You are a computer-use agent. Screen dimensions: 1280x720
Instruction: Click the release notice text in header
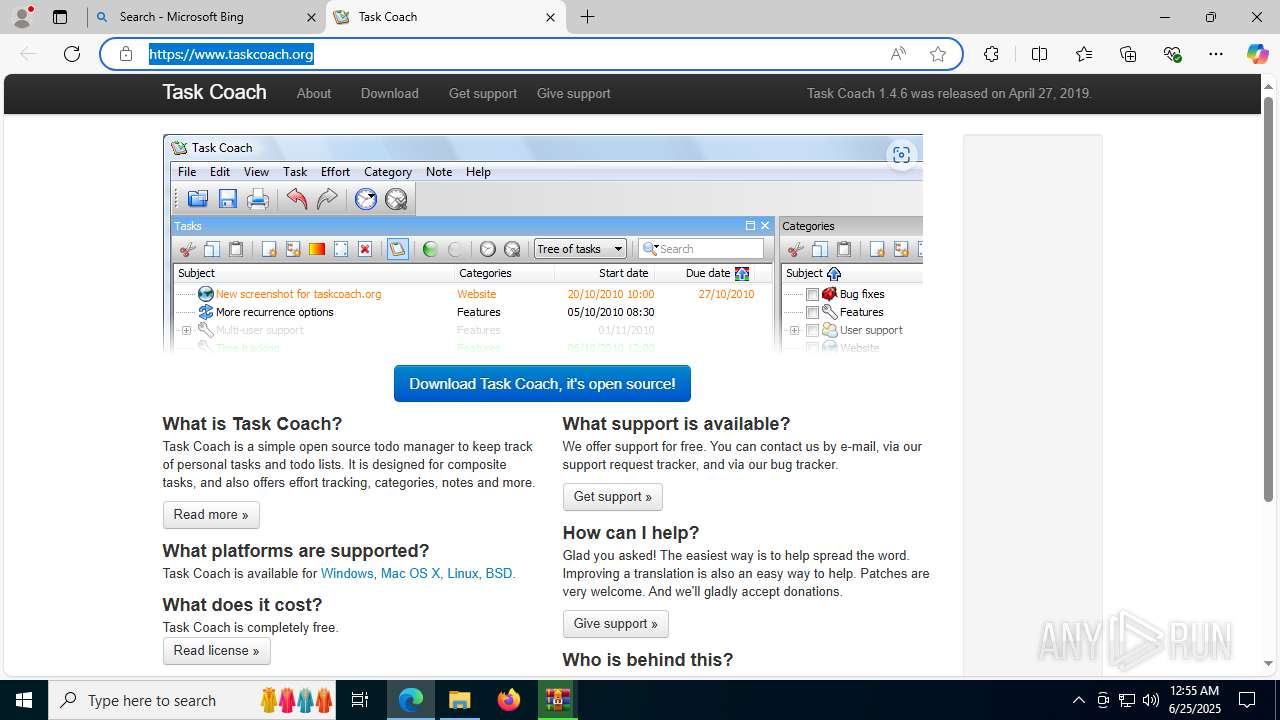pos(949,94)
